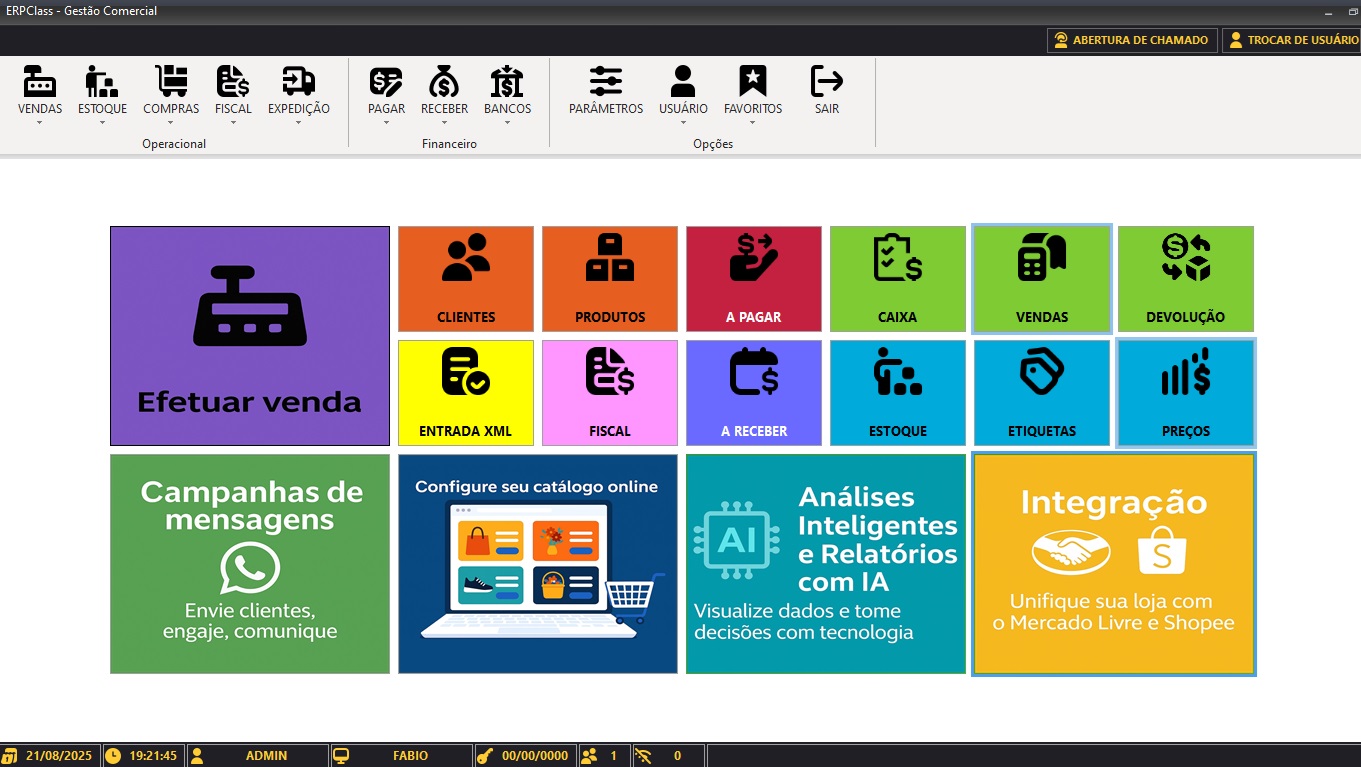The image size is (1361, 767).
Task: Open the Caixa tile
Action: click(x=898, y=279)
